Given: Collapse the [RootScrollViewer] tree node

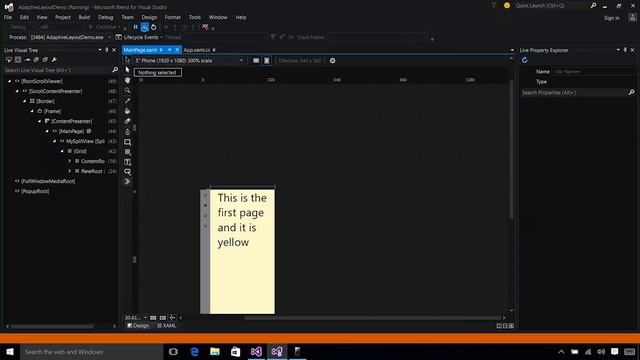Looking at the screenshot, I should coord(9,81).
